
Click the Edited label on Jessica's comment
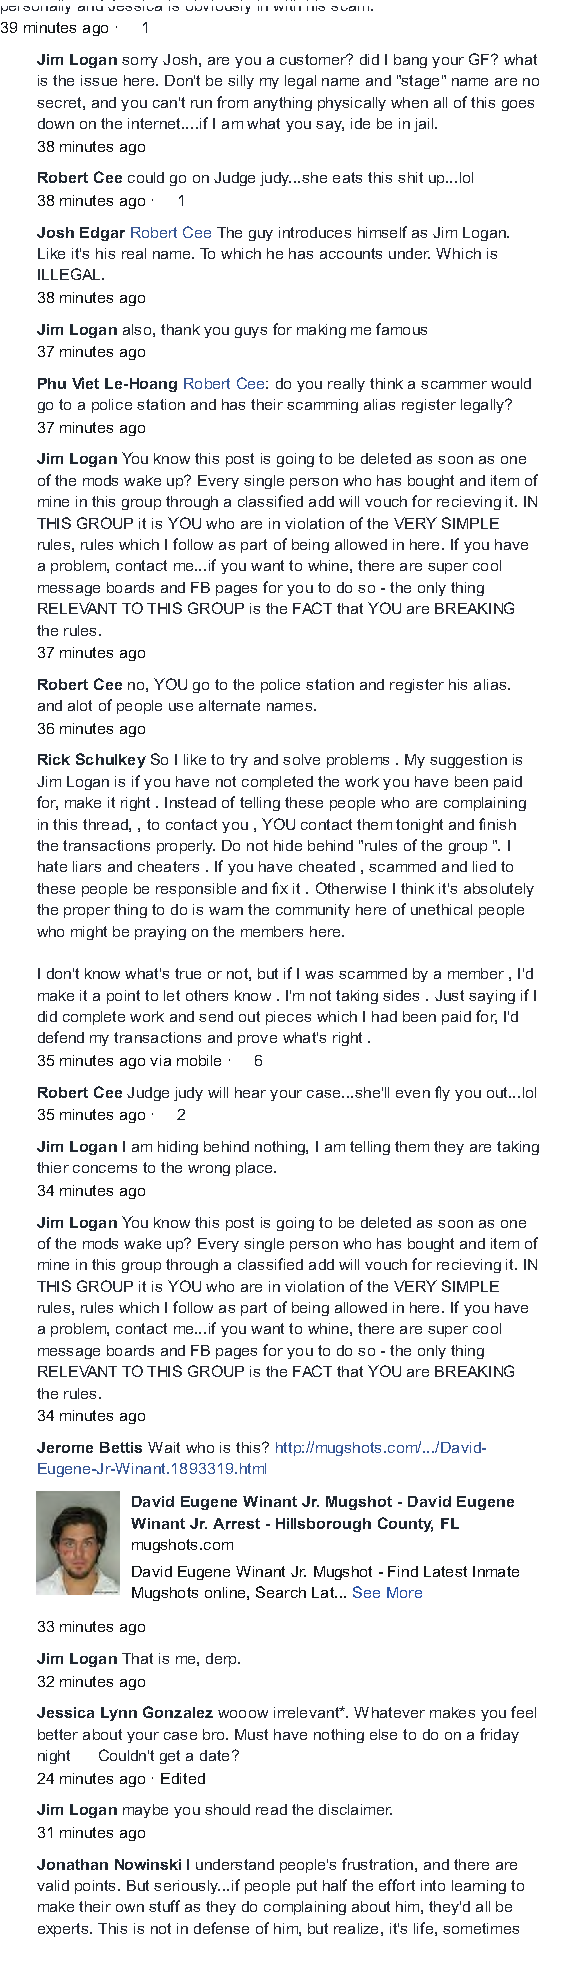pyautogui.click(x=182, y=1779)
